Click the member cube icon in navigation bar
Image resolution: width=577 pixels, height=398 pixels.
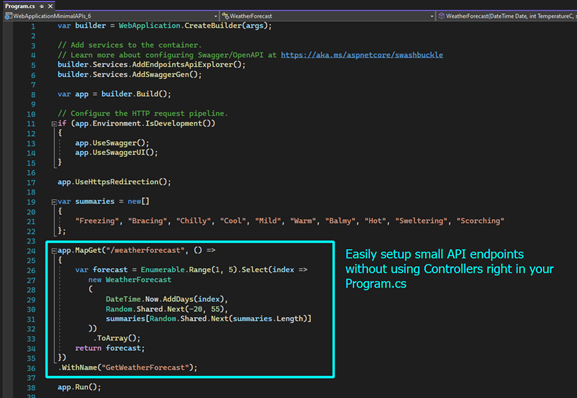441,16
